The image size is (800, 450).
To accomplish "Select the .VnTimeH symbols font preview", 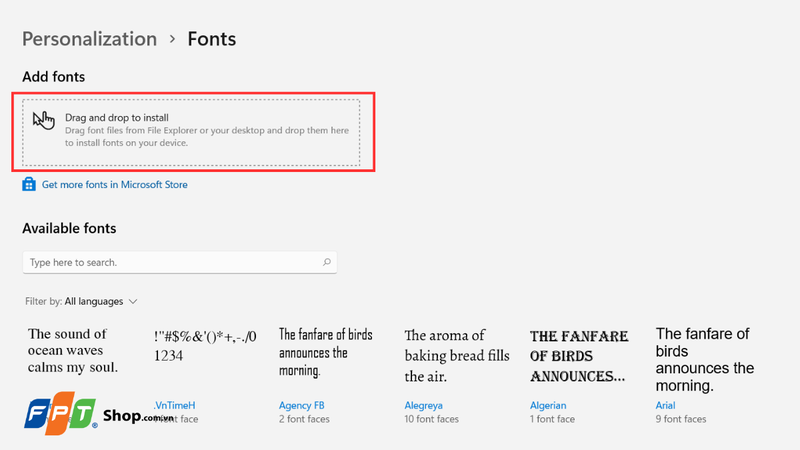I will click(x=205, y=346).
